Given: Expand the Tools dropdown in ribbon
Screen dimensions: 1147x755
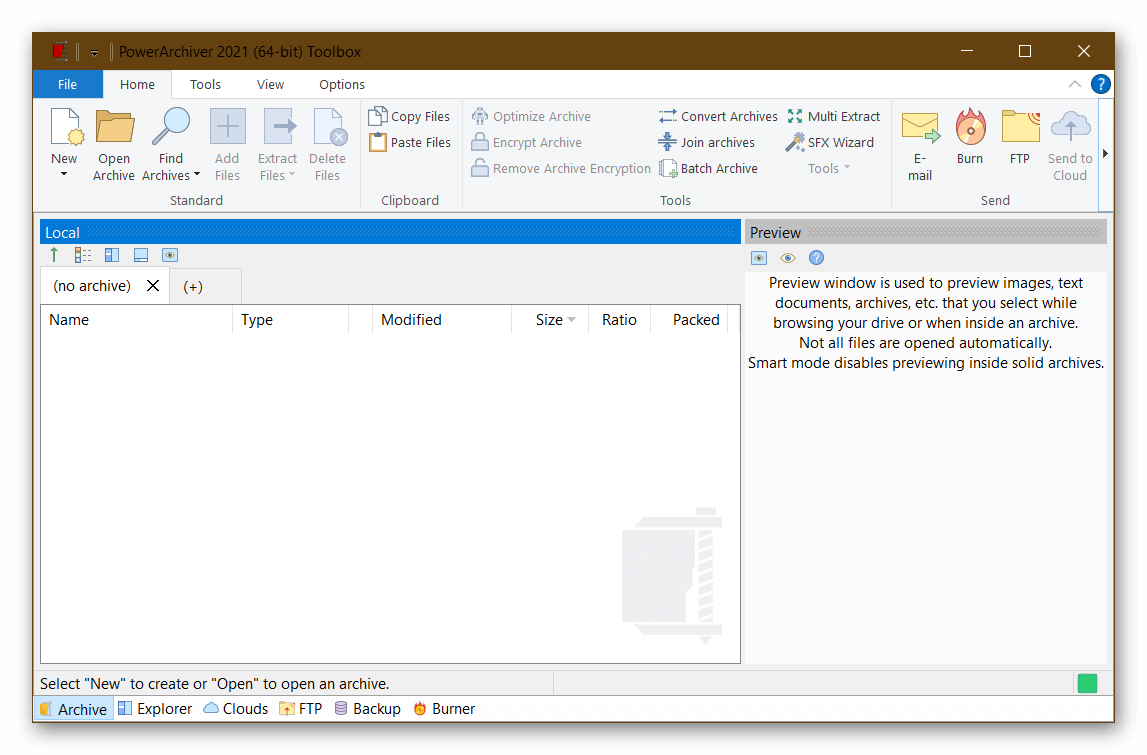Looking at the screenshot, I should tap(829, 168).
